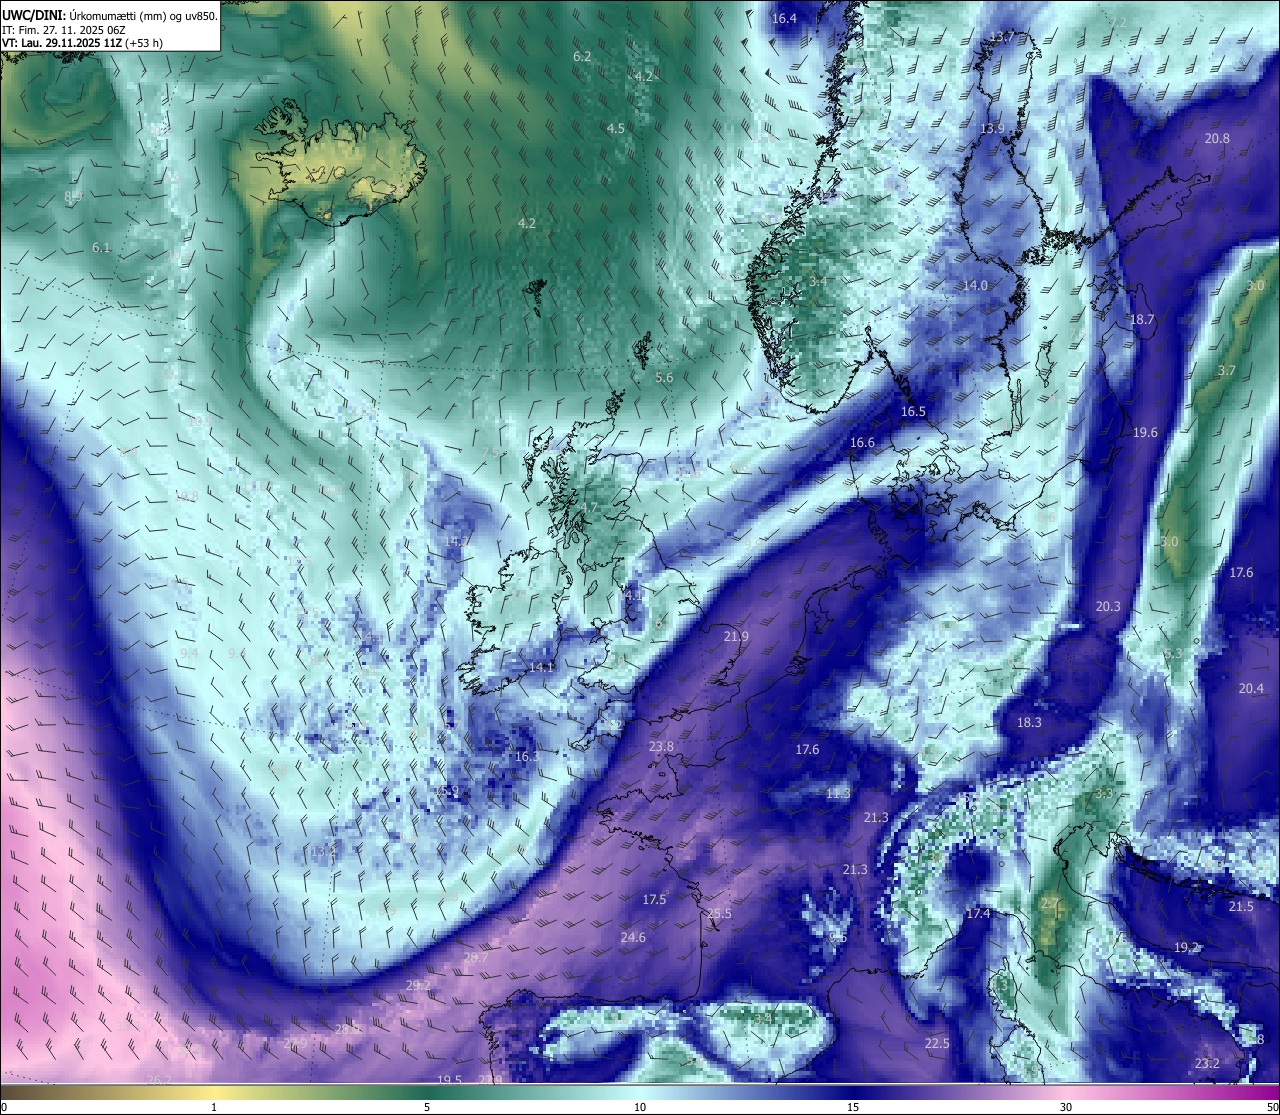Click the 13.7 value over northern Scandinavia
1280x1115 pixels.
tap(1002, 37)
